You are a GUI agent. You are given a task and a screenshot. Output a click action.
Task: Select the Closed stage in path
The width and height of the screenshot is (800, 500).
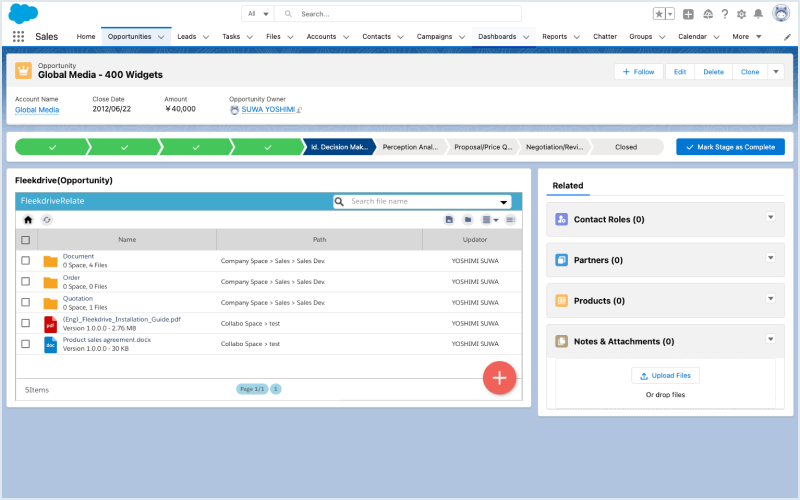pos(626,147)
